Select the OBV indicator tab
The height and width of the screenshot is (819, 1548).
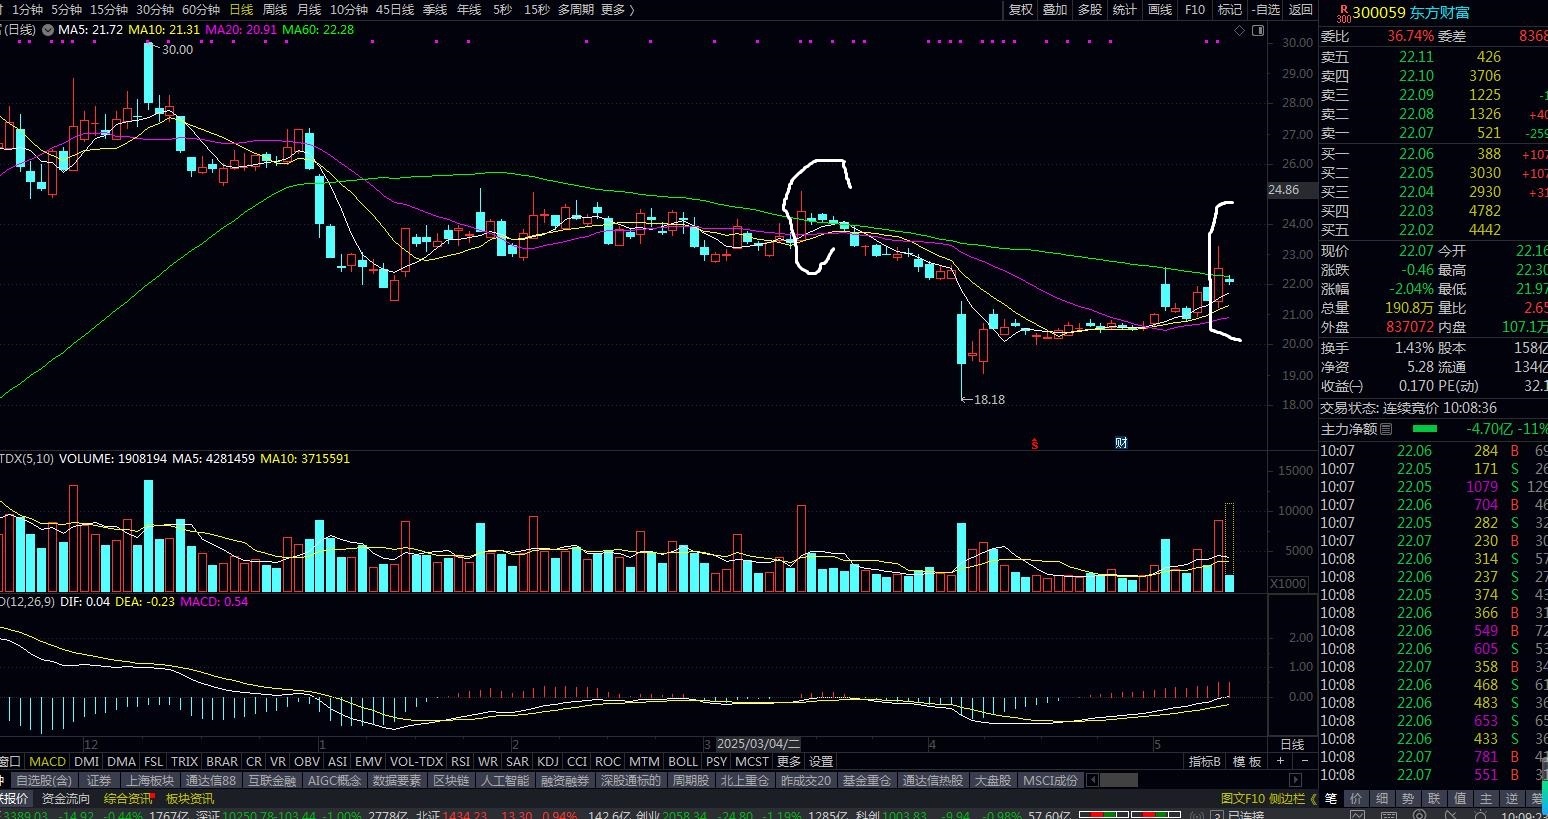pos(307,761)
